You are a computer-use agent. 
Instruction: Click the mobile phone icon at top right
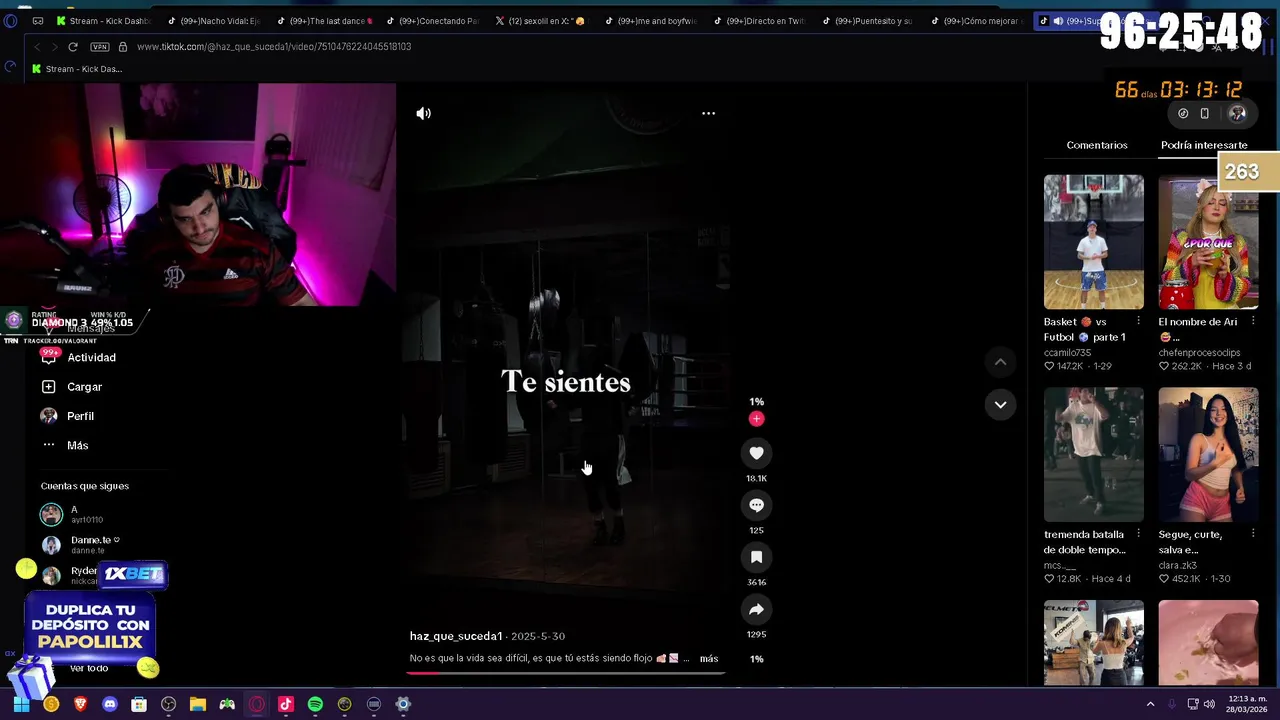coord(1205,114)
